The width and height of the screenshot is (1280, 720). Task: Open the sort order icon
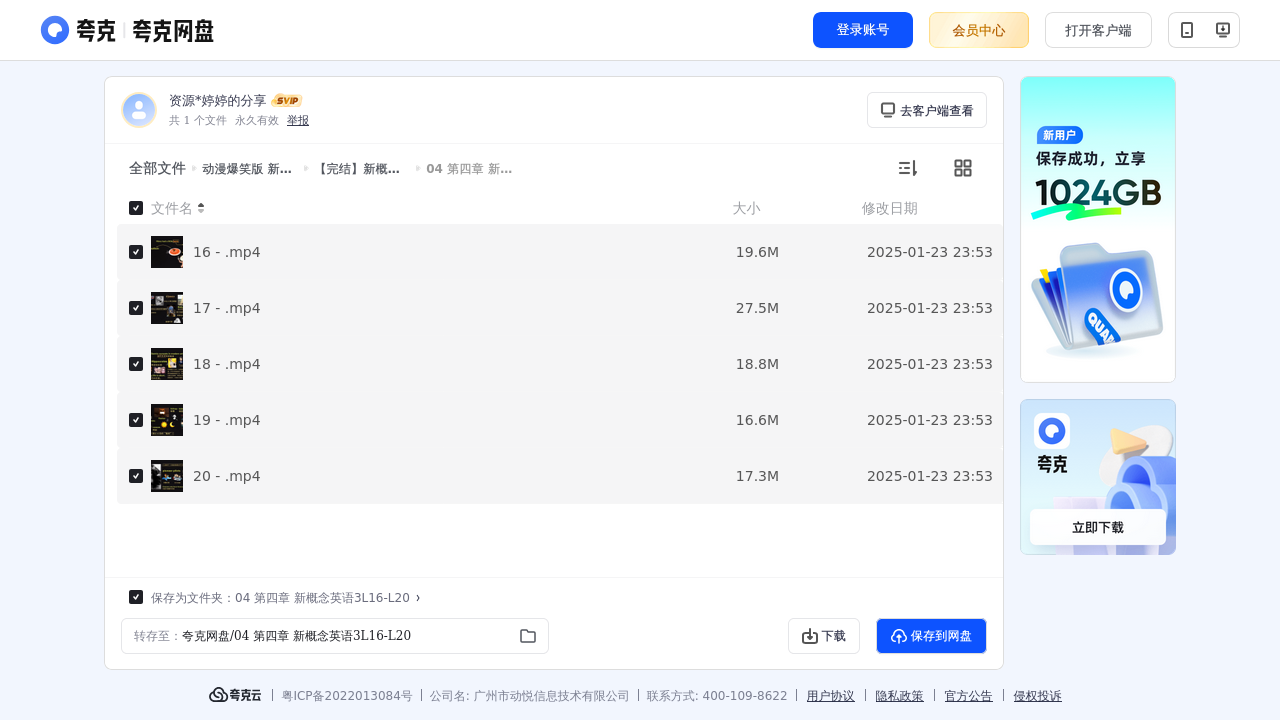coord(907,168)
